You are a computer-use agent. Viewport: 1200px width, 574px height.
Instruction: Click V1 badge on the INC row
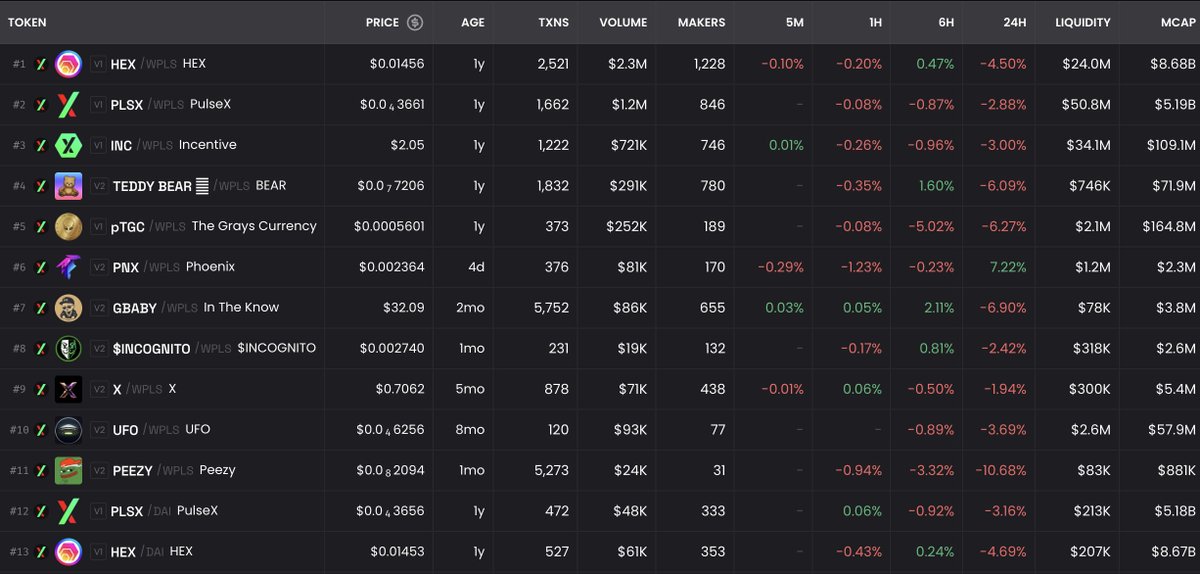[x=98, y=145]
